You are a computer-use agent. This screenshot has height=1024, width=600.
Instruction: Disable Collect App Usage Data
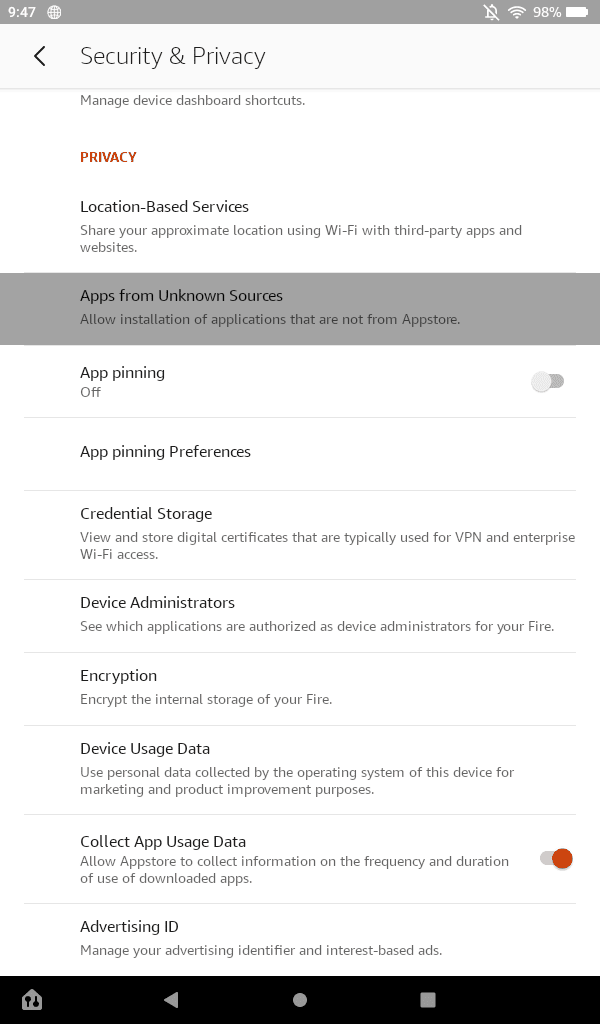pyautogui.click(x=555, y=858)
